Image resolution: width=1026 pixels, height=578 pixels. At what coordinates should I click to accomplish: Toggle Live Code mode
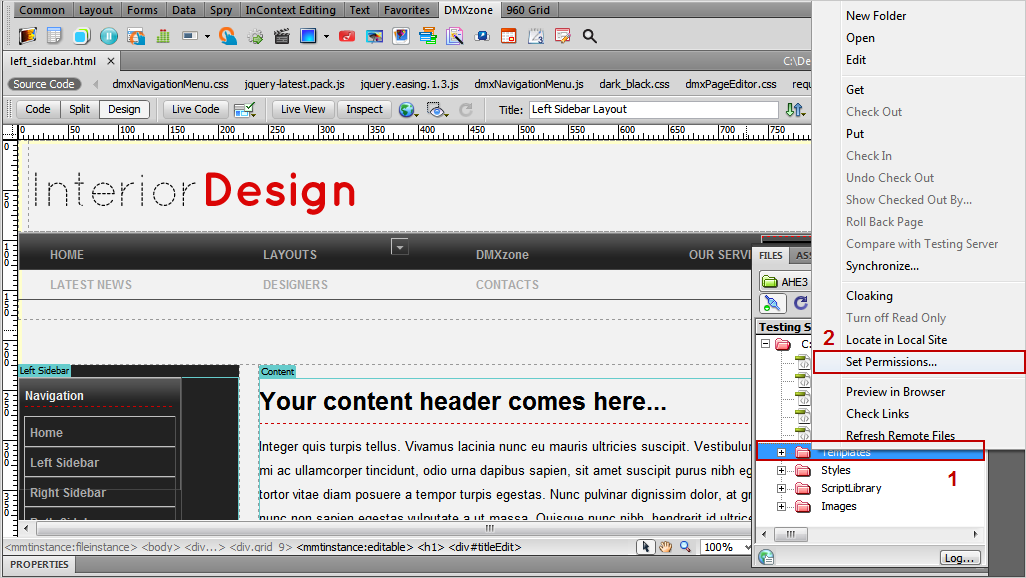(x=196, y=109)
